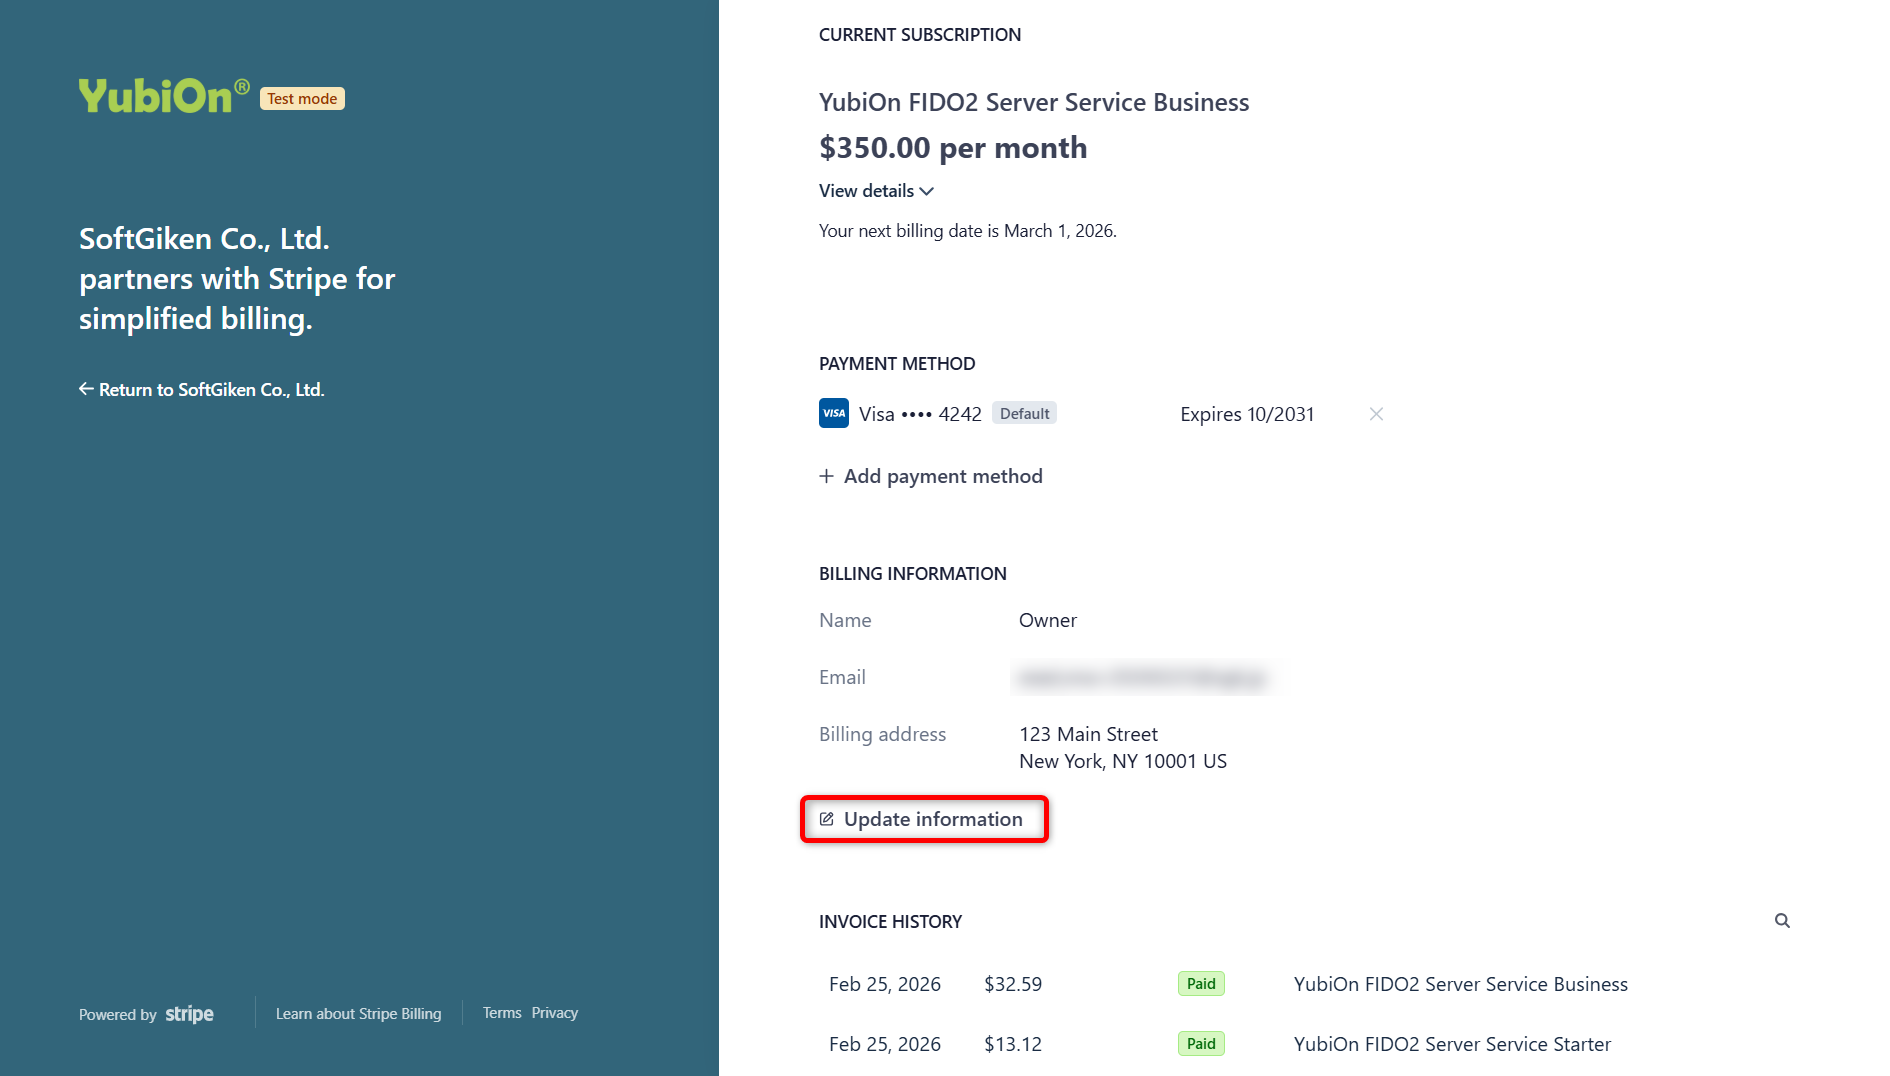1890x1076 pixels.
Task: Select the Paid status badge on $32.59 invoice
Action: 1200,983
